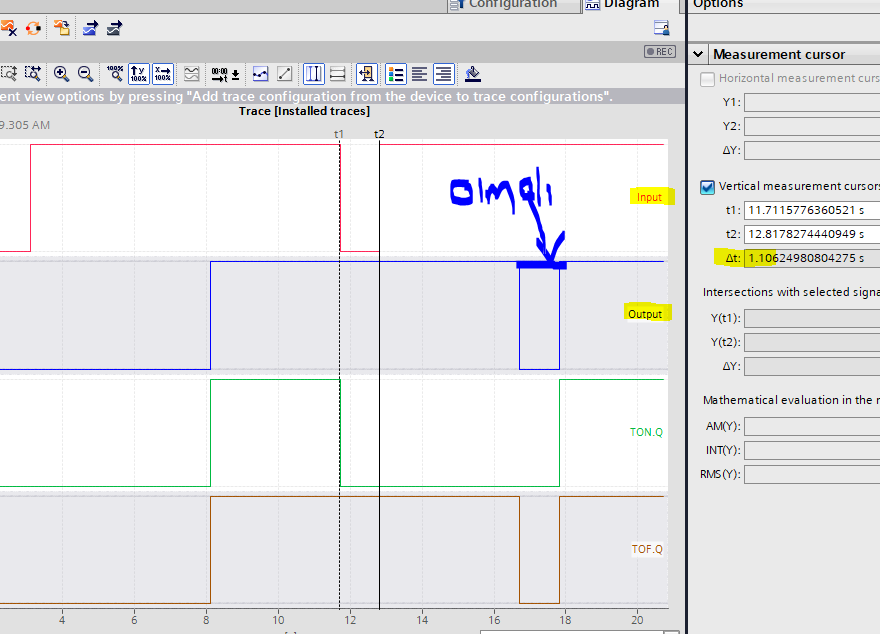
Task: Click the t1 time value field
Action: (812, 210)
